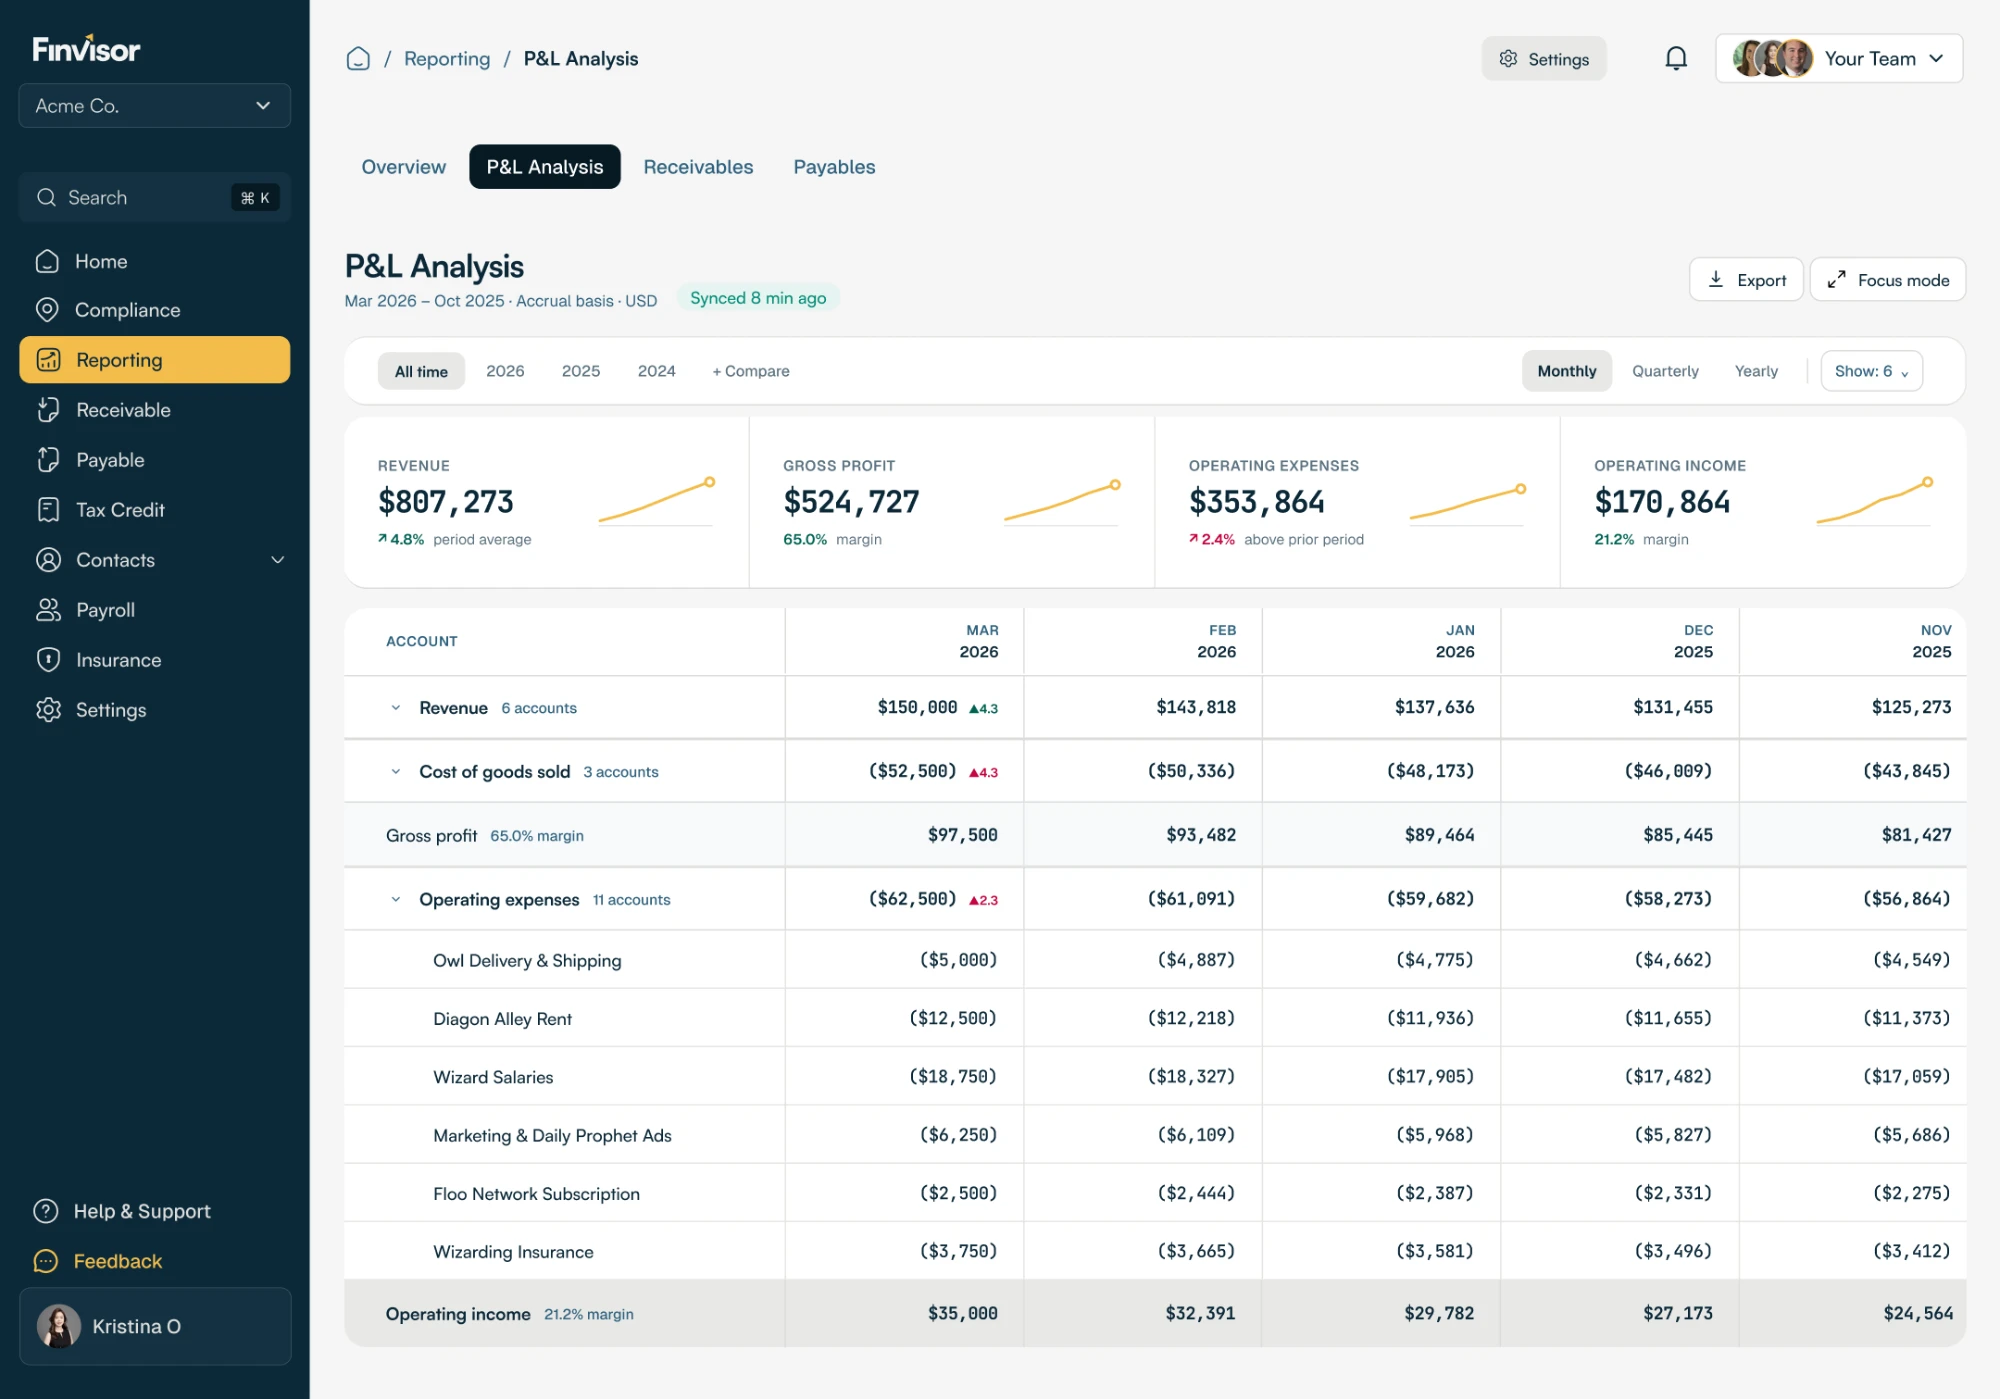Click Kristina O's avatar photo
Image resolution: width=2000 pixels, height=1399 pixels.
point(58,1326)
